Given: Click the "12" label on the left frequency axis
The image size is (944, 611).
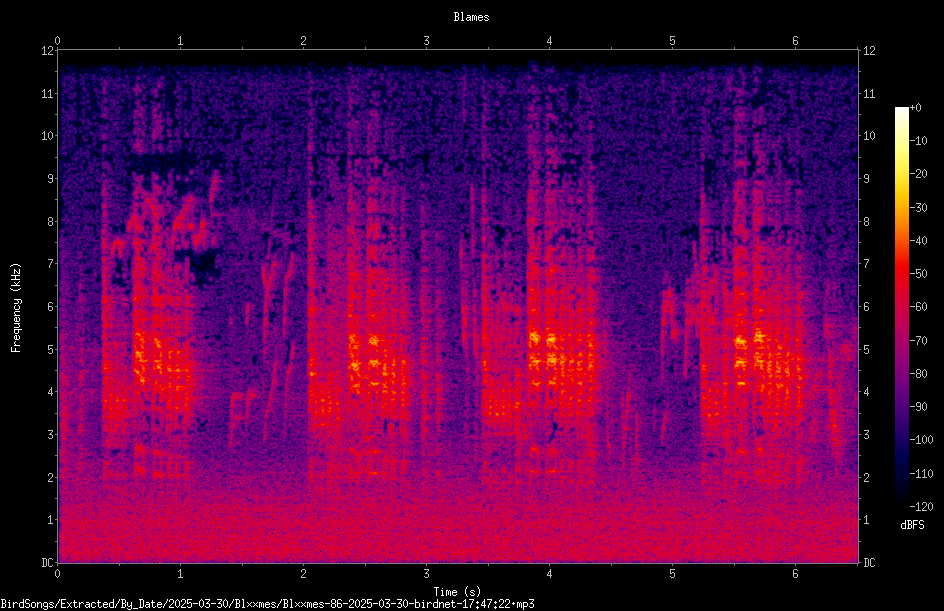Looking at the screenshot, I should [47, 51].
